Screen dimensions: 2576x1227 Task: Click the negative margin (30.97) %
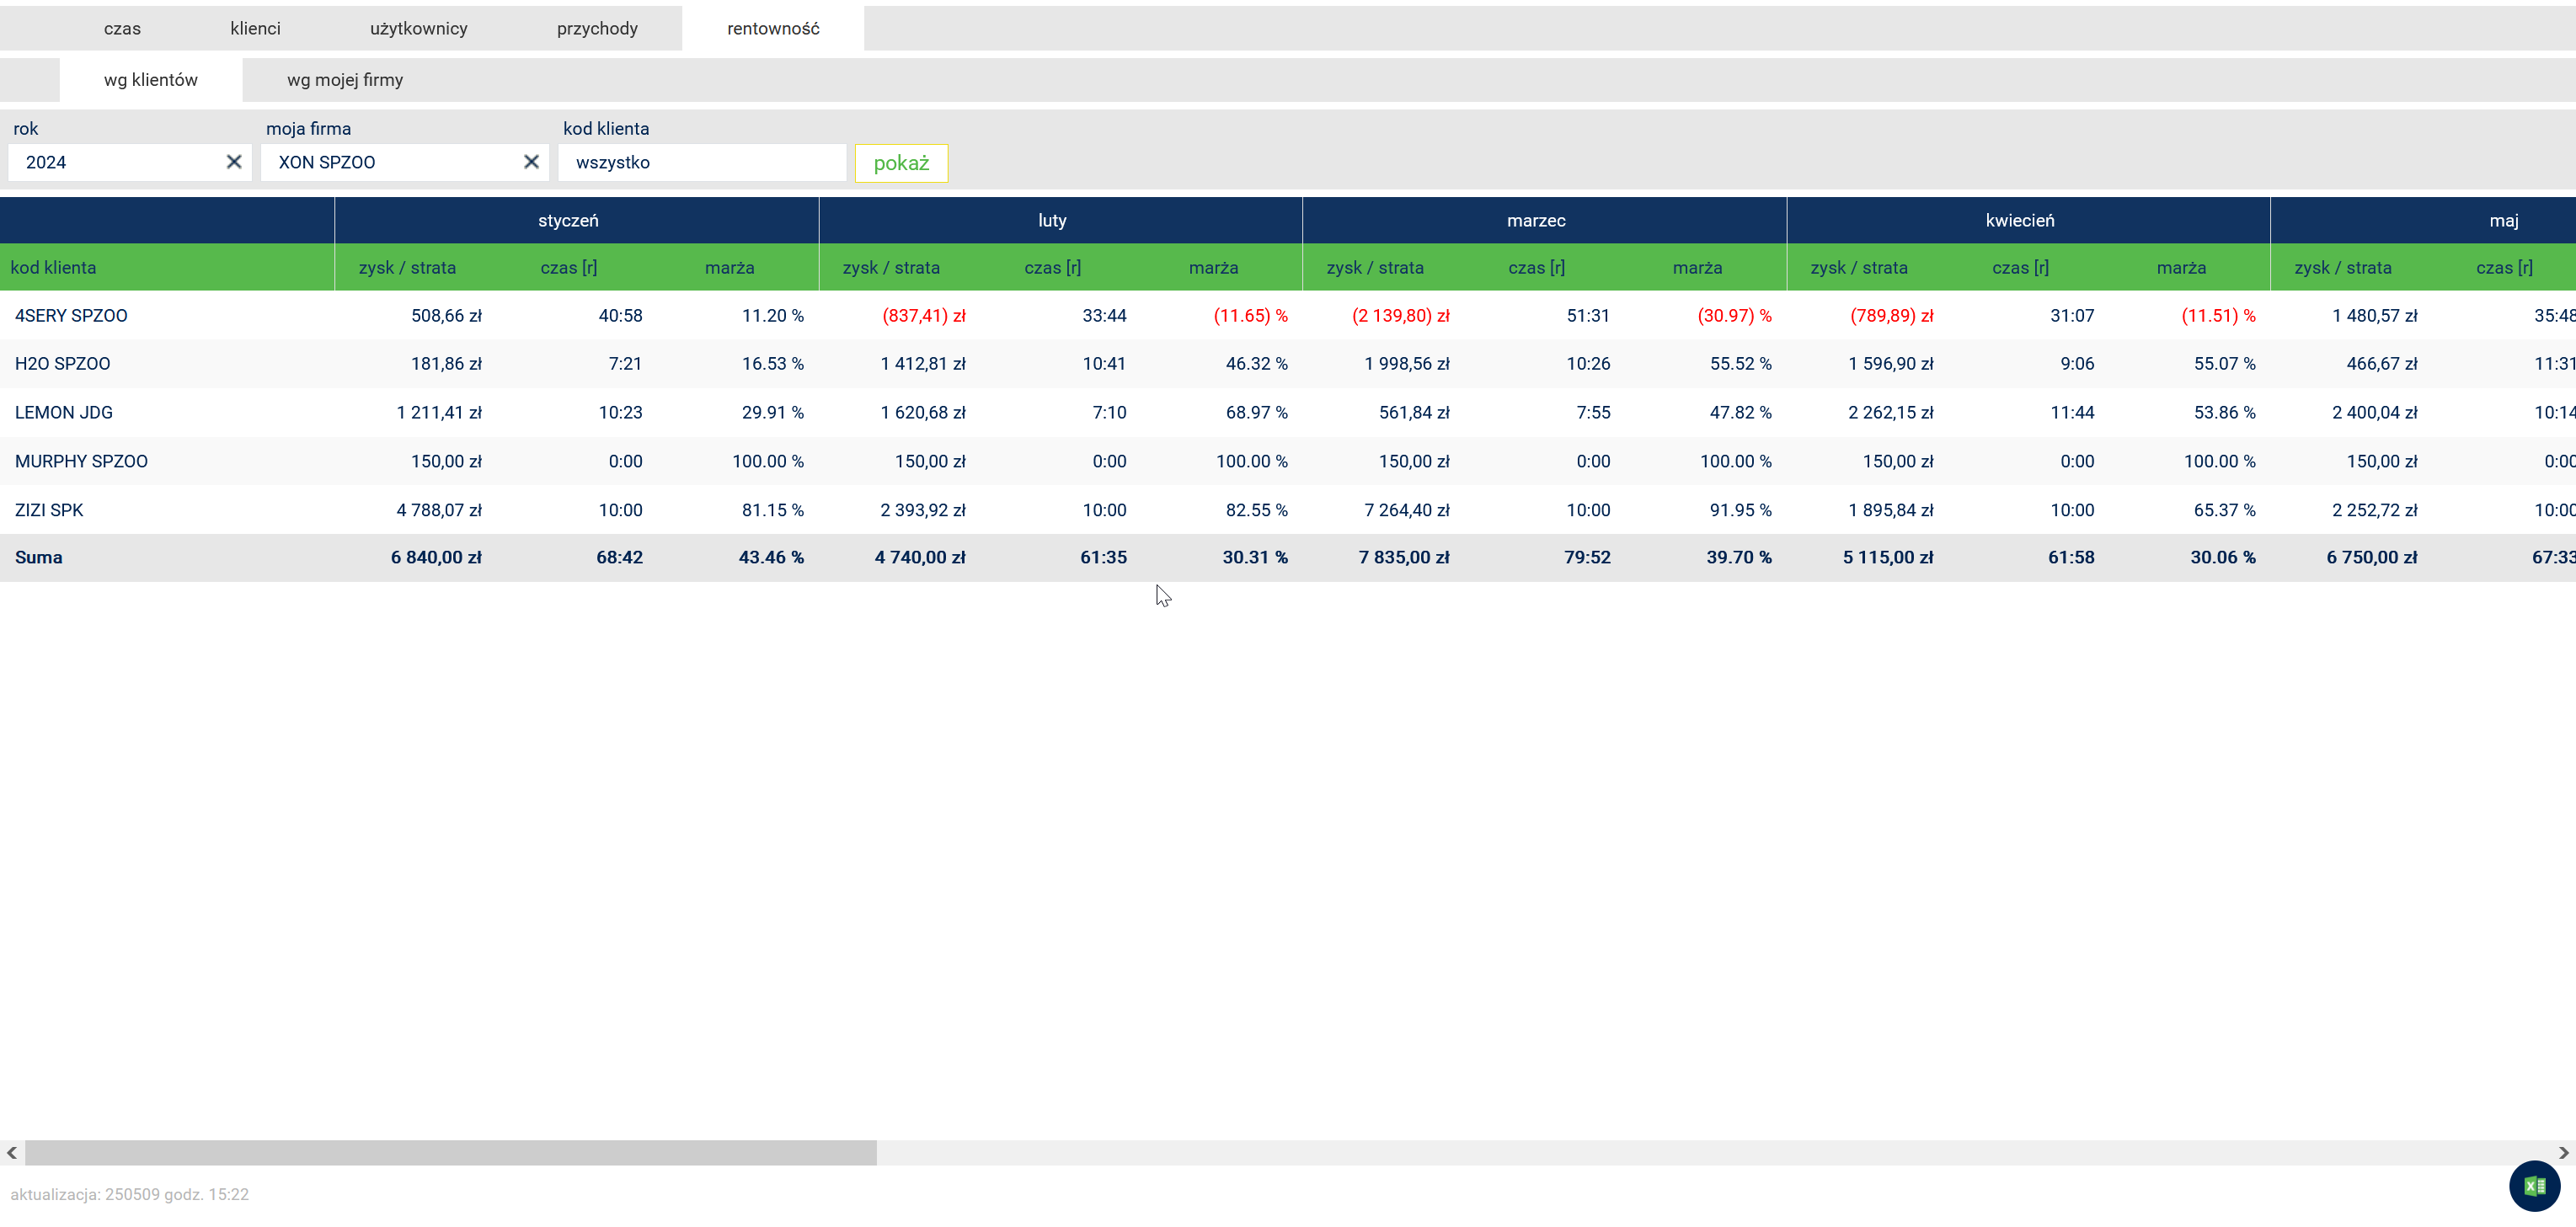click(x=1734, y=316)
